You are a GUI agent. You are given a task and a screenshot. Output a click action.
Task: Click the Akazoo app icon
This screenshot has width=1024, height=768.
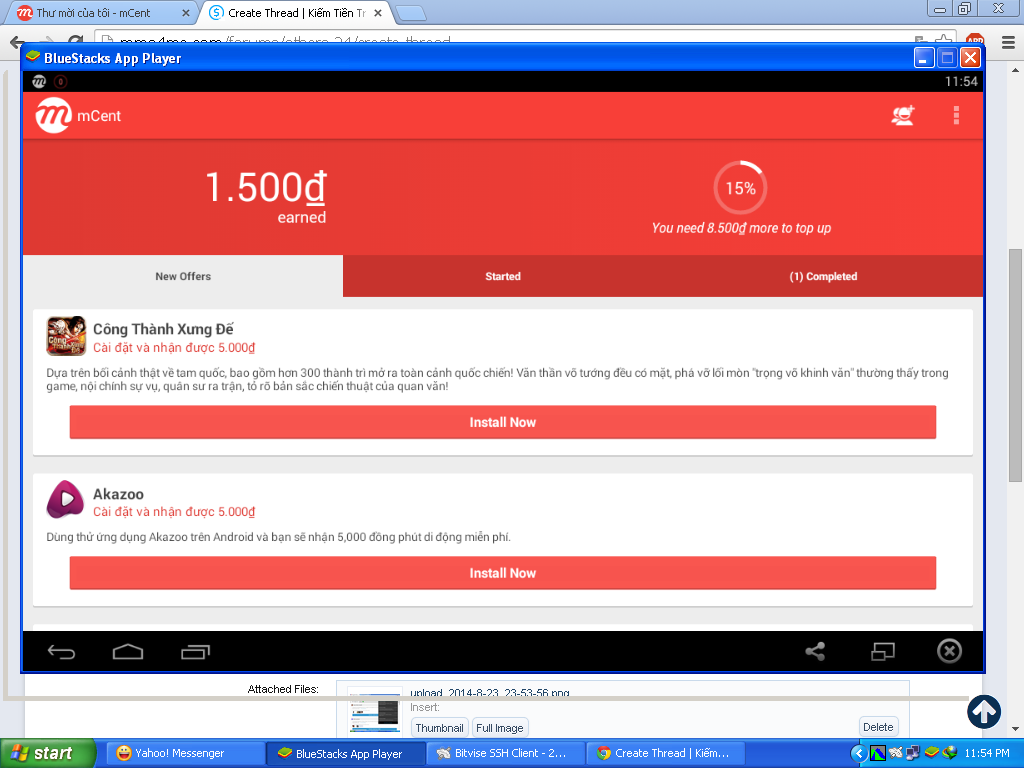65,500
